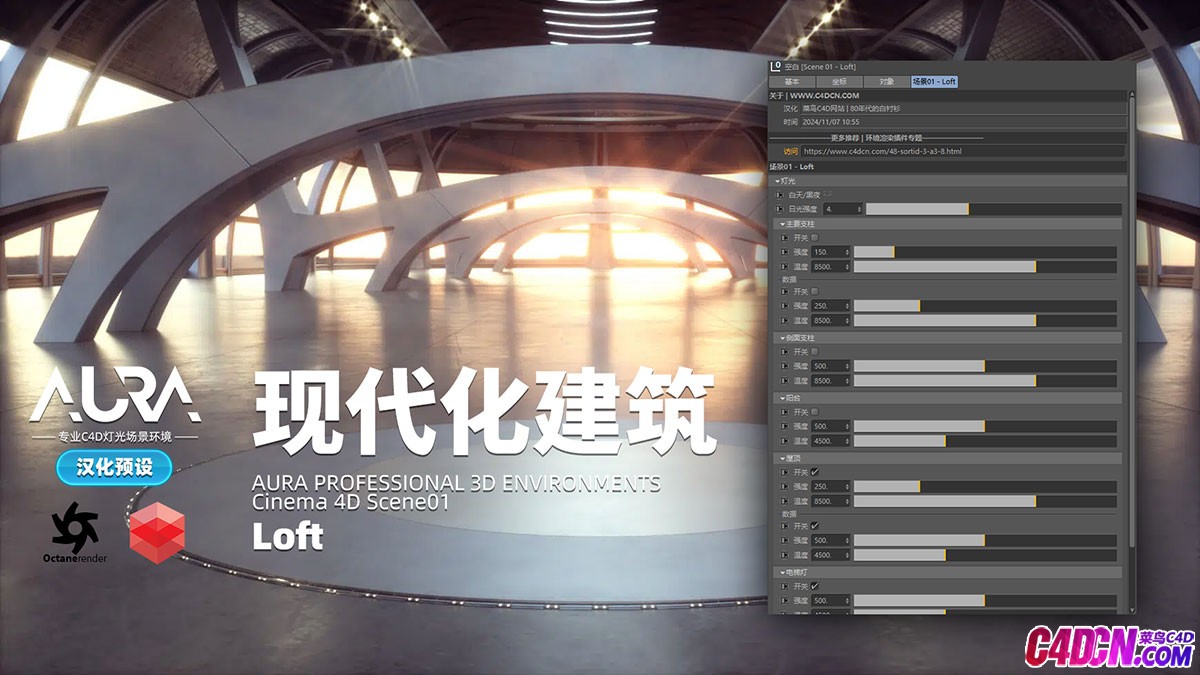1200x675 pixels.
Task: Collapse the 主要支柱 section
Action: click(781, 223)
